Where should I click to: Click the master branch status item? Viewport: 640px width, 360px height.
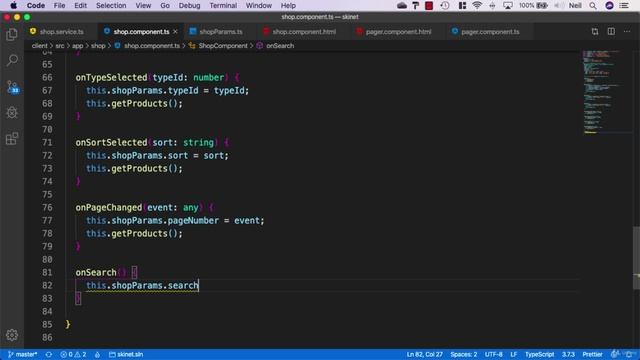[22, 354]
